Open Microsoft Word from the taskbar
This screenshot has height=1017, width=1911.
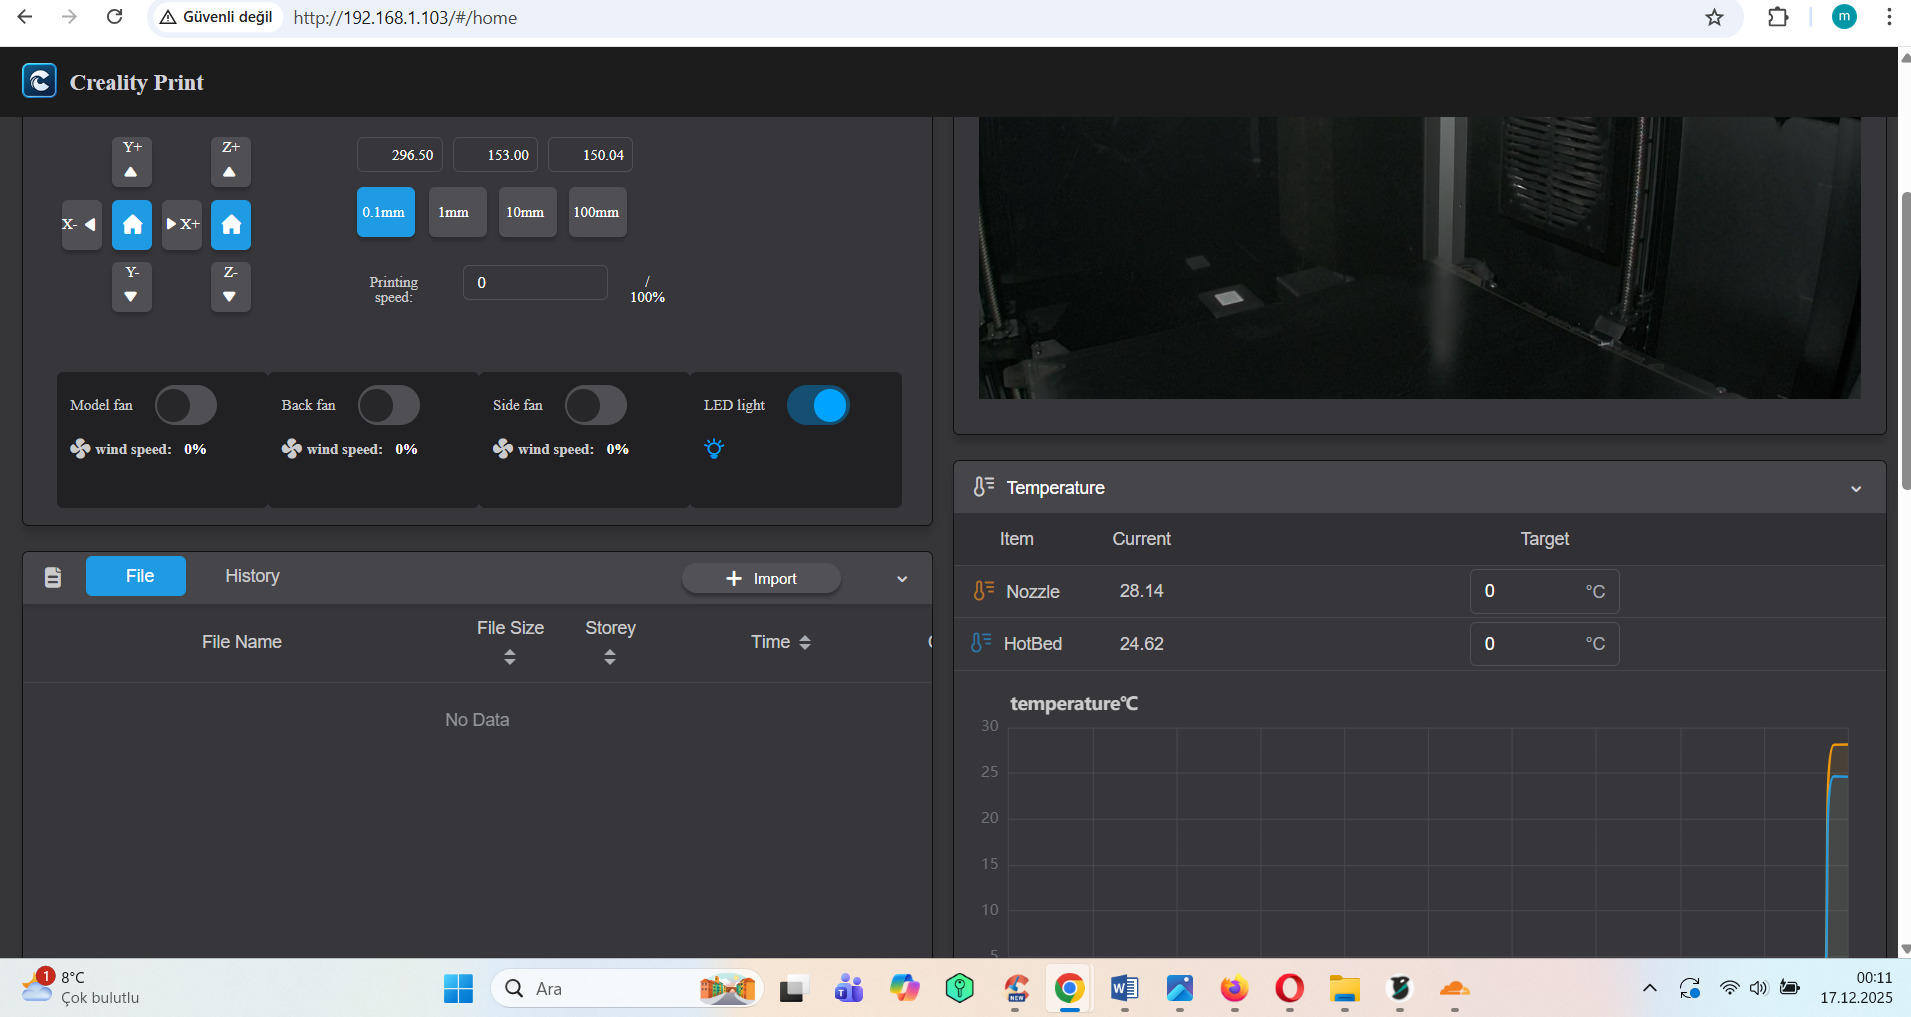pos(1124,989)
